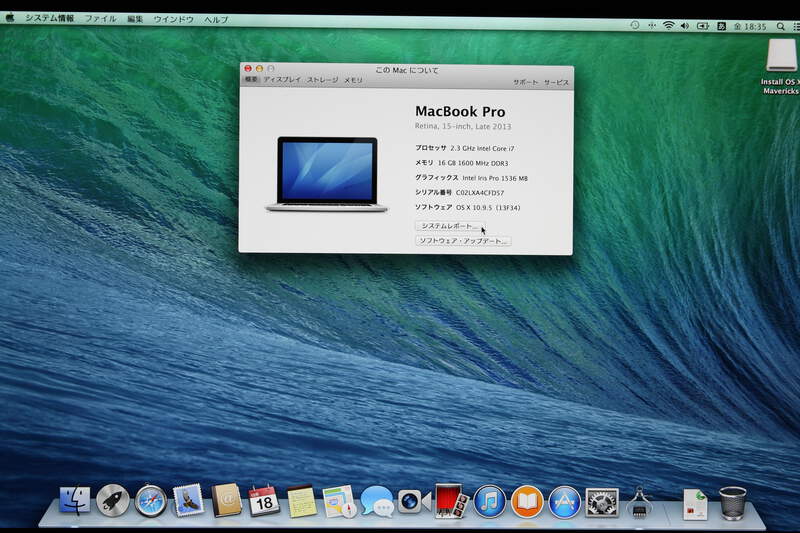
Task: Open iTunes in the Dock
Action: click(489, 500)
